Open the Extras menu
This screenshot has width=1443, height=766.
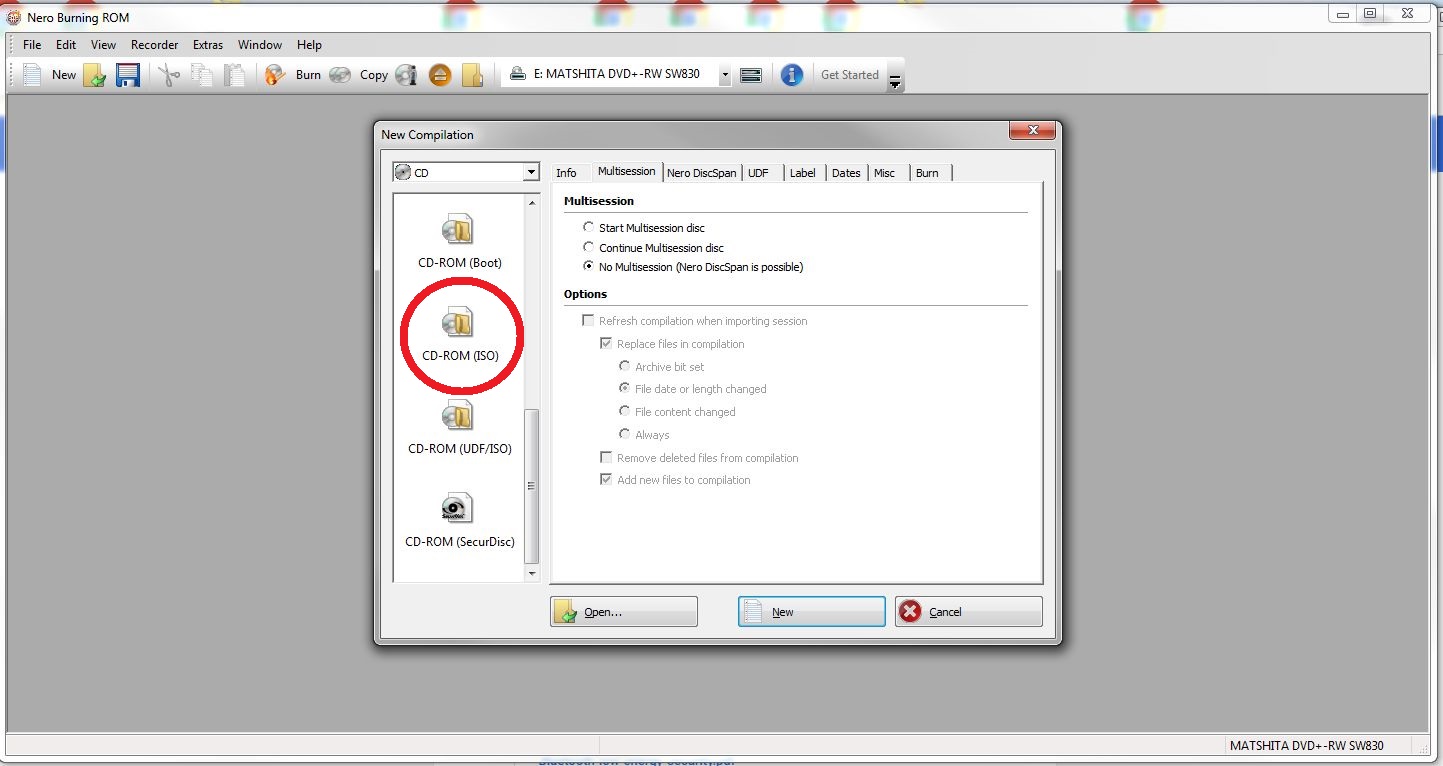tap(208, 45)
